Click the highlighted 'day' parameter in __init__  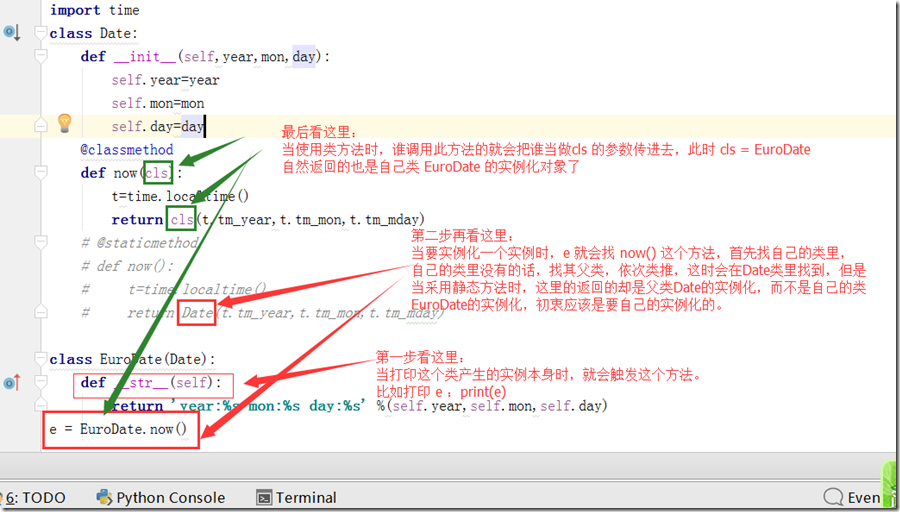click(x=304, y=57)
